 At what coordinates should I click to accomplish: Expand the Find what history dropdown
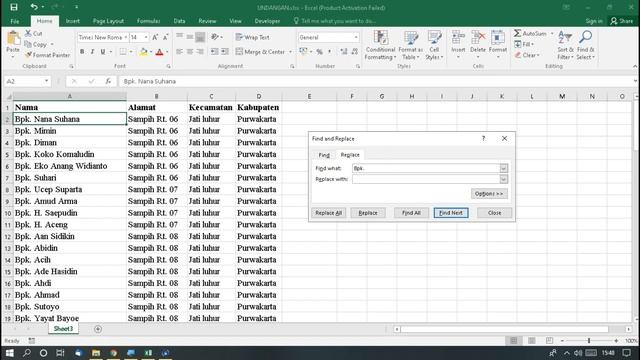pos(503,168)
